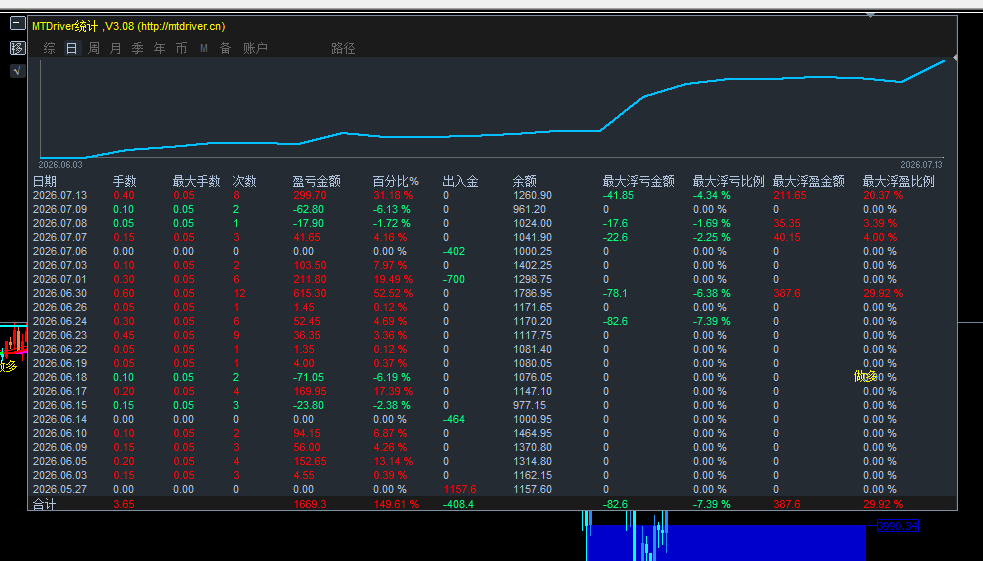Click the 最大浮亏金额 column header

tap(639, 181)
